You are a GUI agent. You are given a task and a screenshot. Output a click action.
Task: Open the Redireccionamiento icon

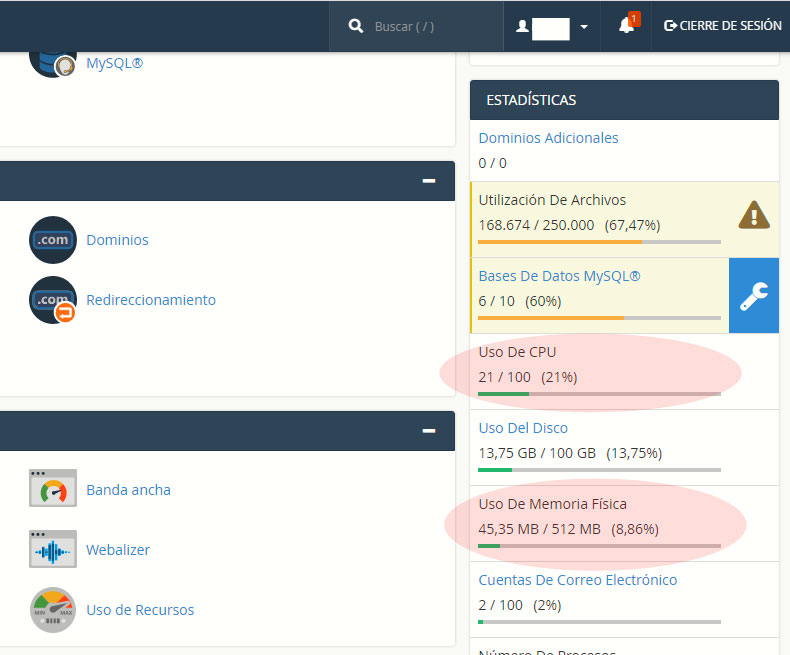pos(53,300)
